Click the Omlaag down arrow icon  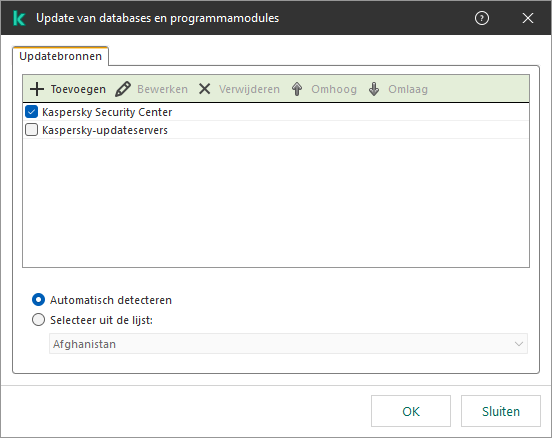click(374, 89)
